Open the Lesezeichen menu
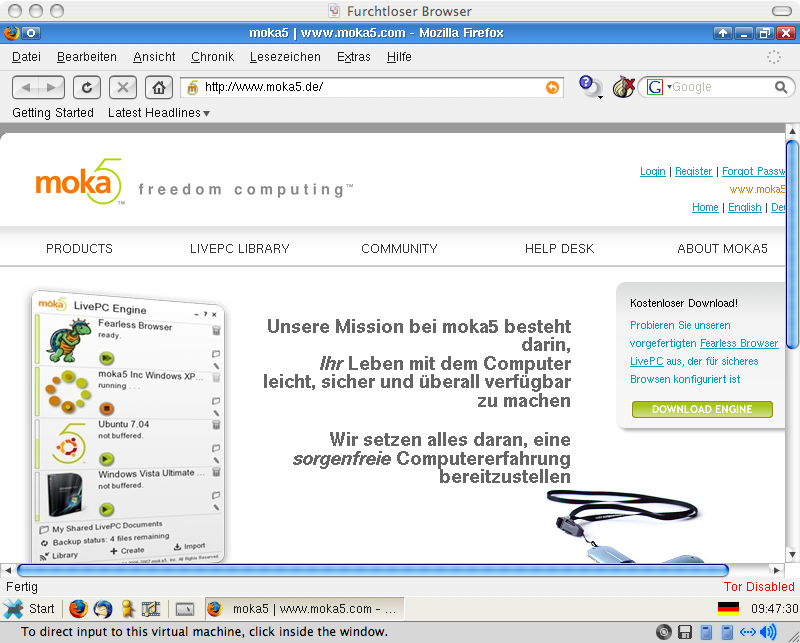 [x=285, y=57]
